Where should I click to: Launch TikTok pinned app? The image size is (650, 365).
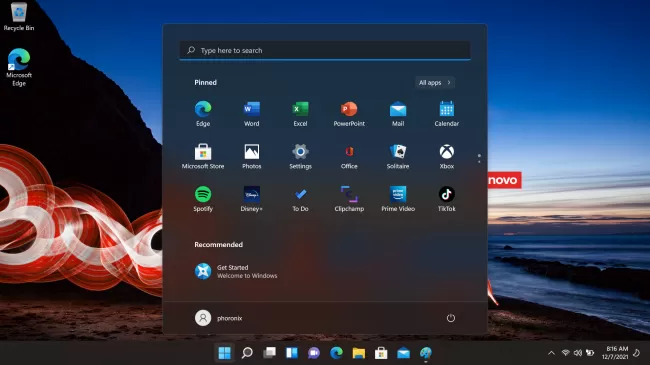pos(446,199)
